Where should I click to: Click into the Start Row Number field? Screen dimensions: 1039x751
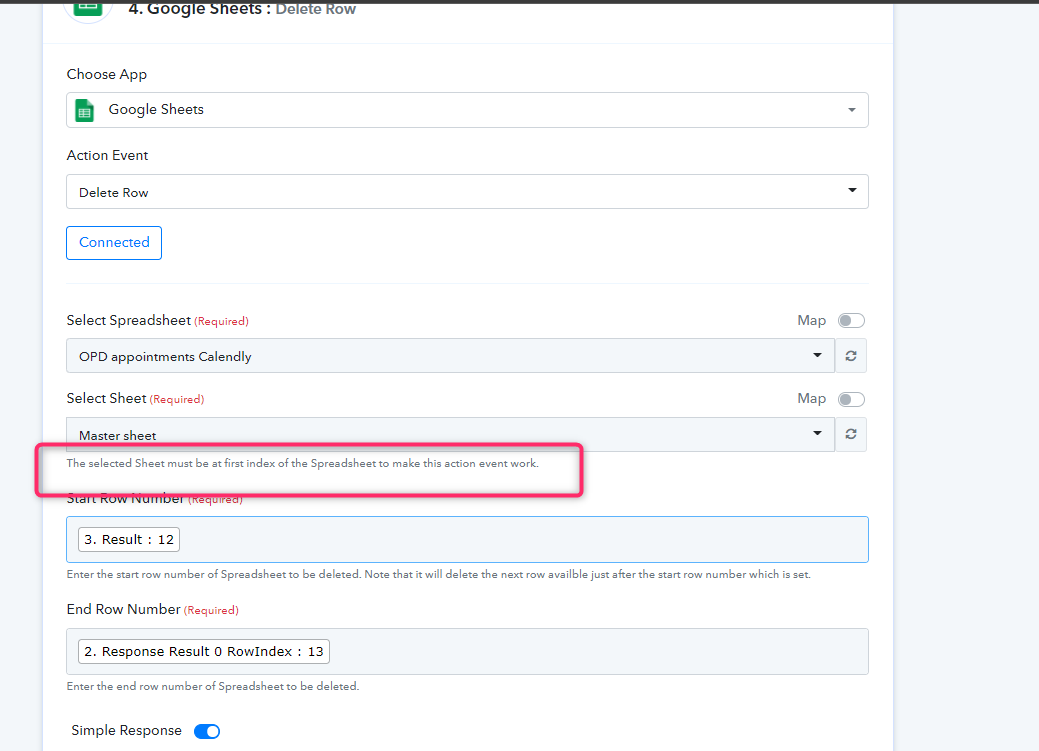pos(520,540)
